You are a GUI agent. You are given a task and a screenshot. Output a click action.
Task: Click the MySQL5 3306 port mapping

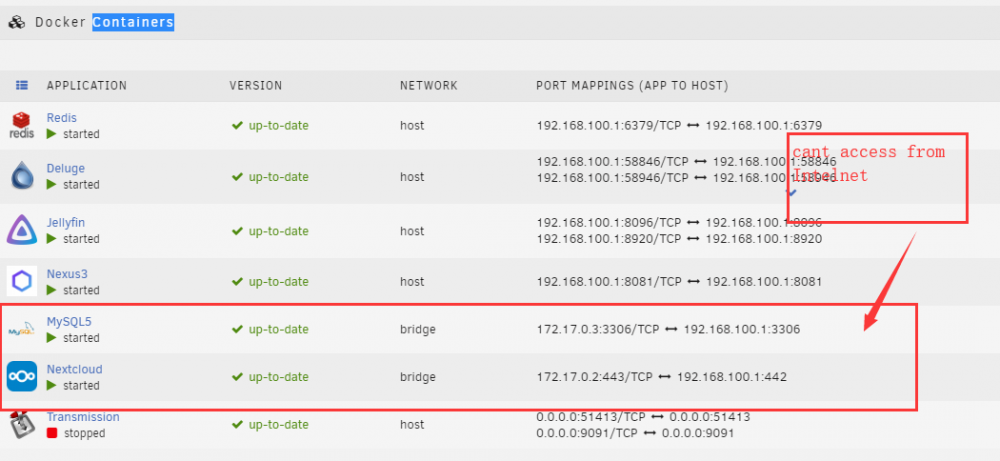tap(668, 330)
